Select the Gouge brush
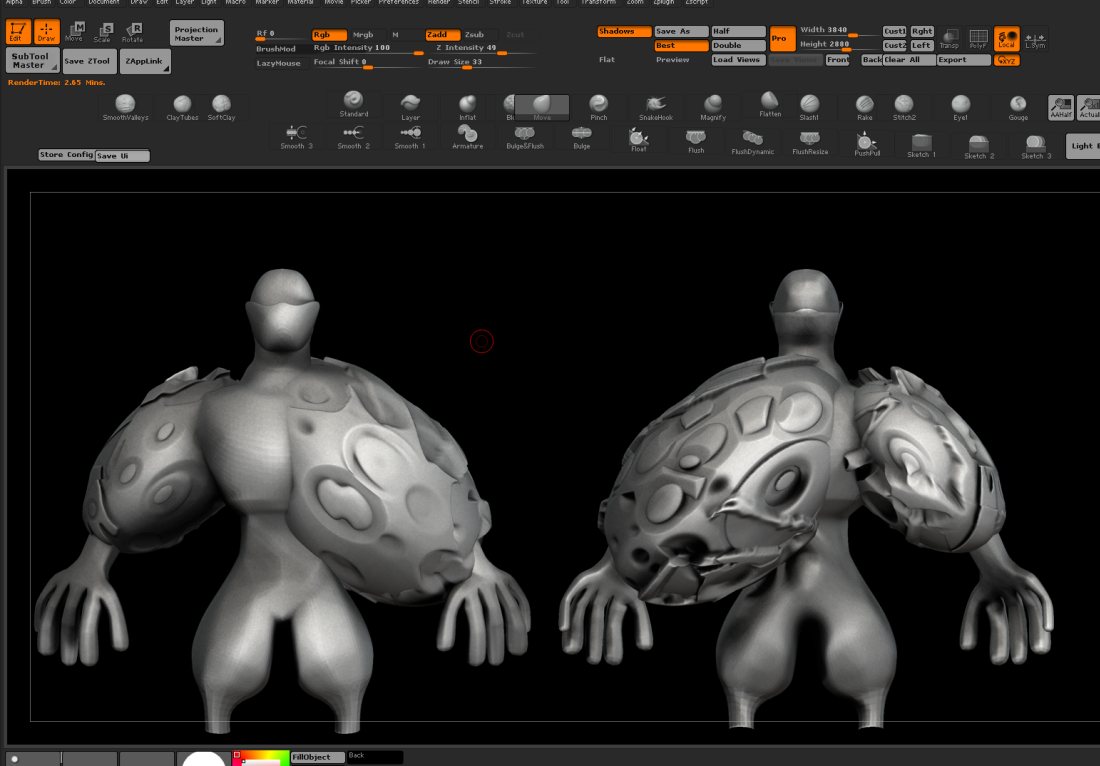The image size is (1100, 766). [1018, 107]
